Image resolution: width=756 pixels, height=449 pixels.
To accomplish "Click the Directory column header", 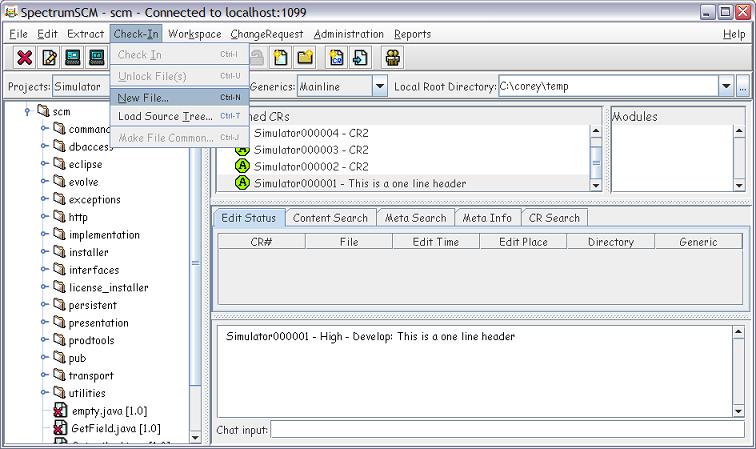I will (611, 242).
